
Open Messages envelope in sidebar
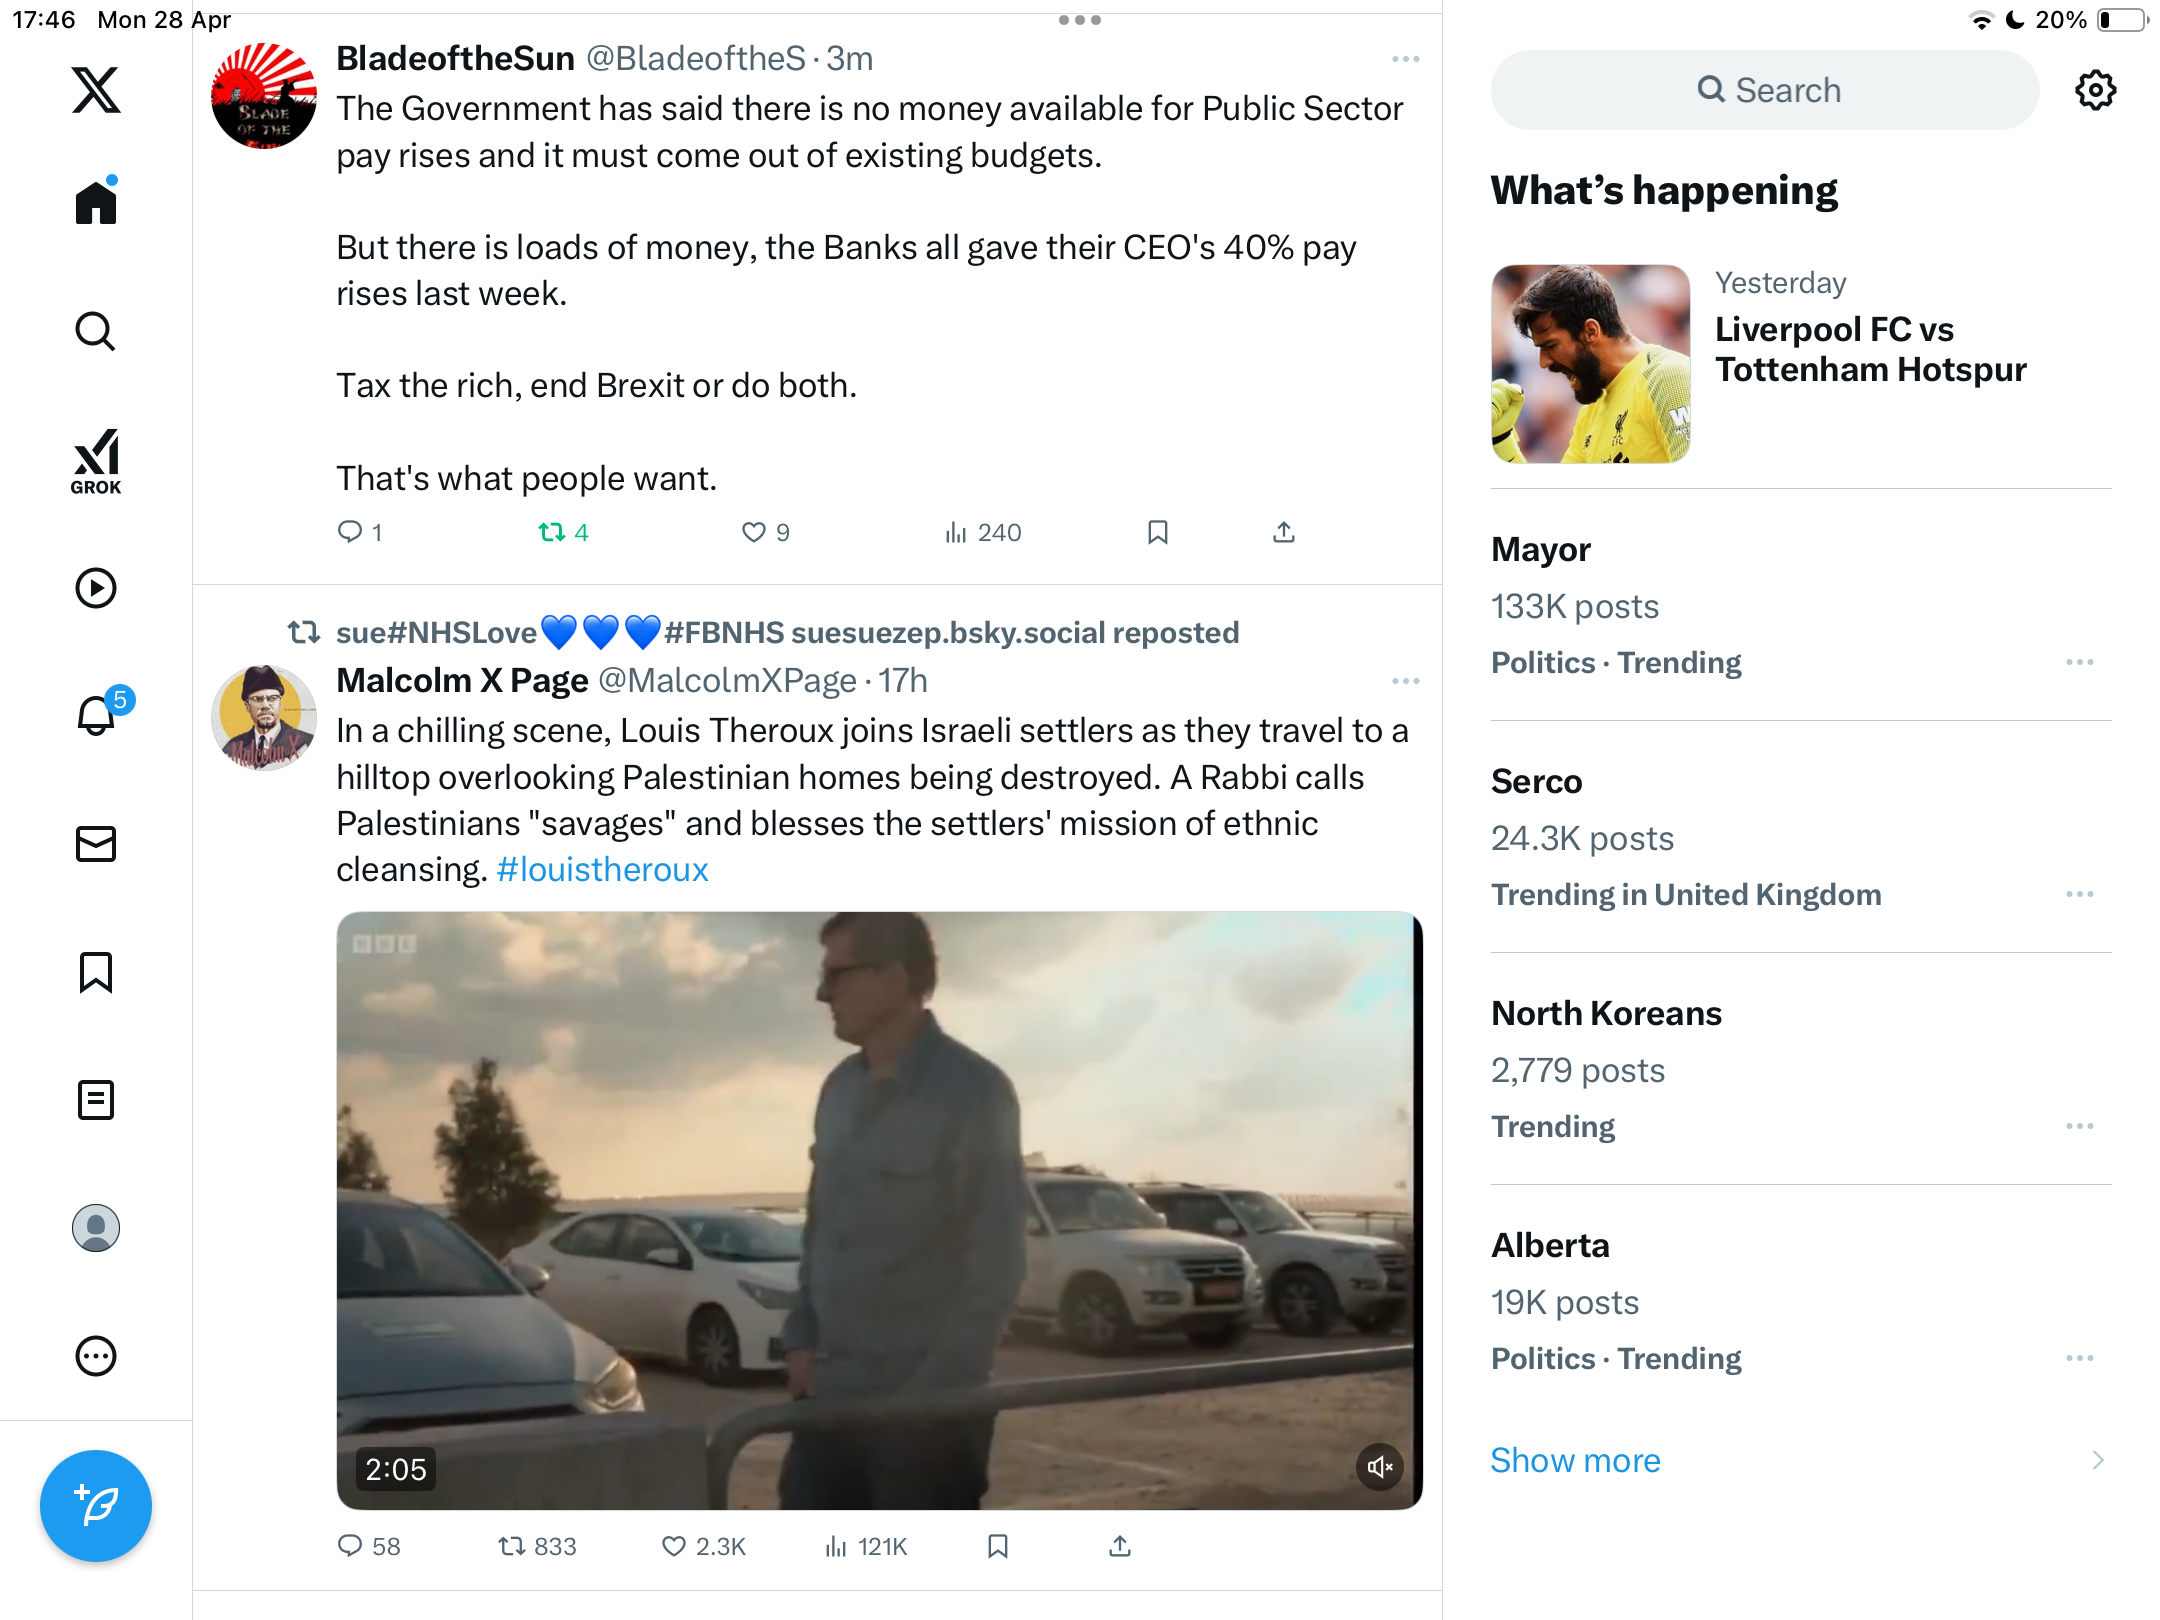(96, 844)
